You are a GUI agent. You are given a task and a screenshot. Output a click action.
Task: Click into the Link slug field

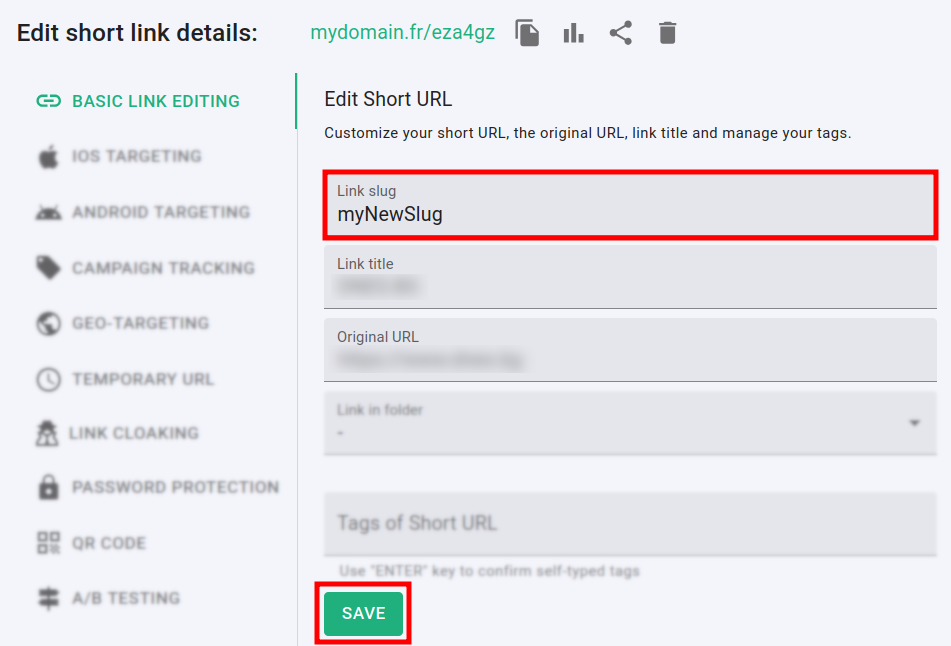[629, 214]
